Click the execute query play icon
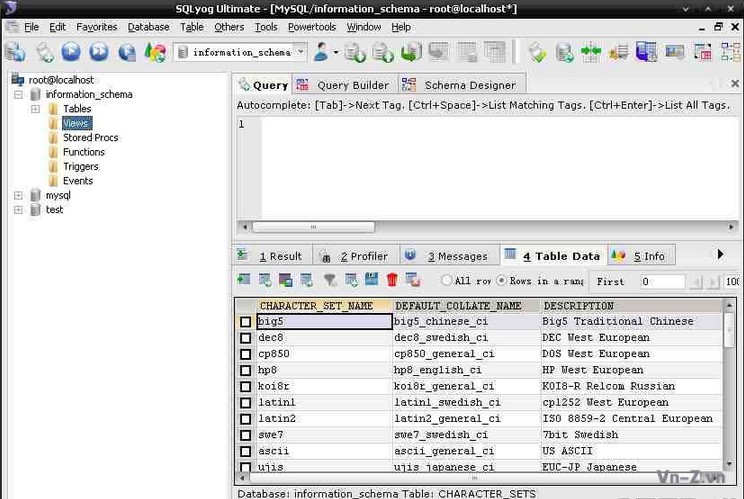The image size is (744, 499). point(71,52)
